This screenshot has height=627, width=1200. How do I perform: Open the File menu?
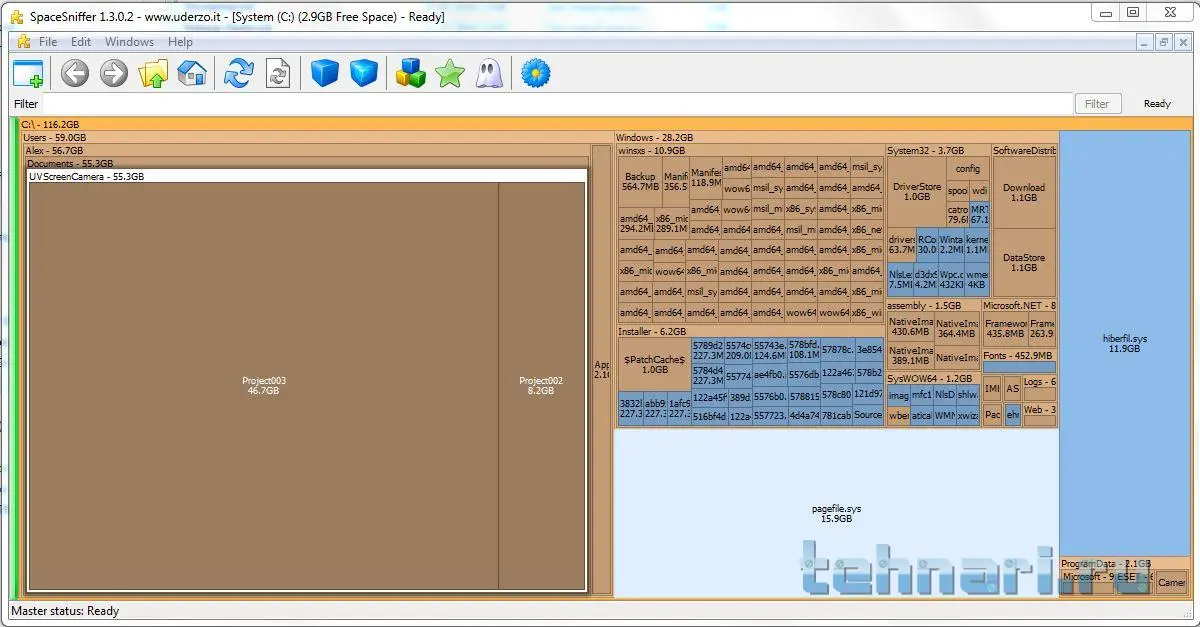(48, 42)
